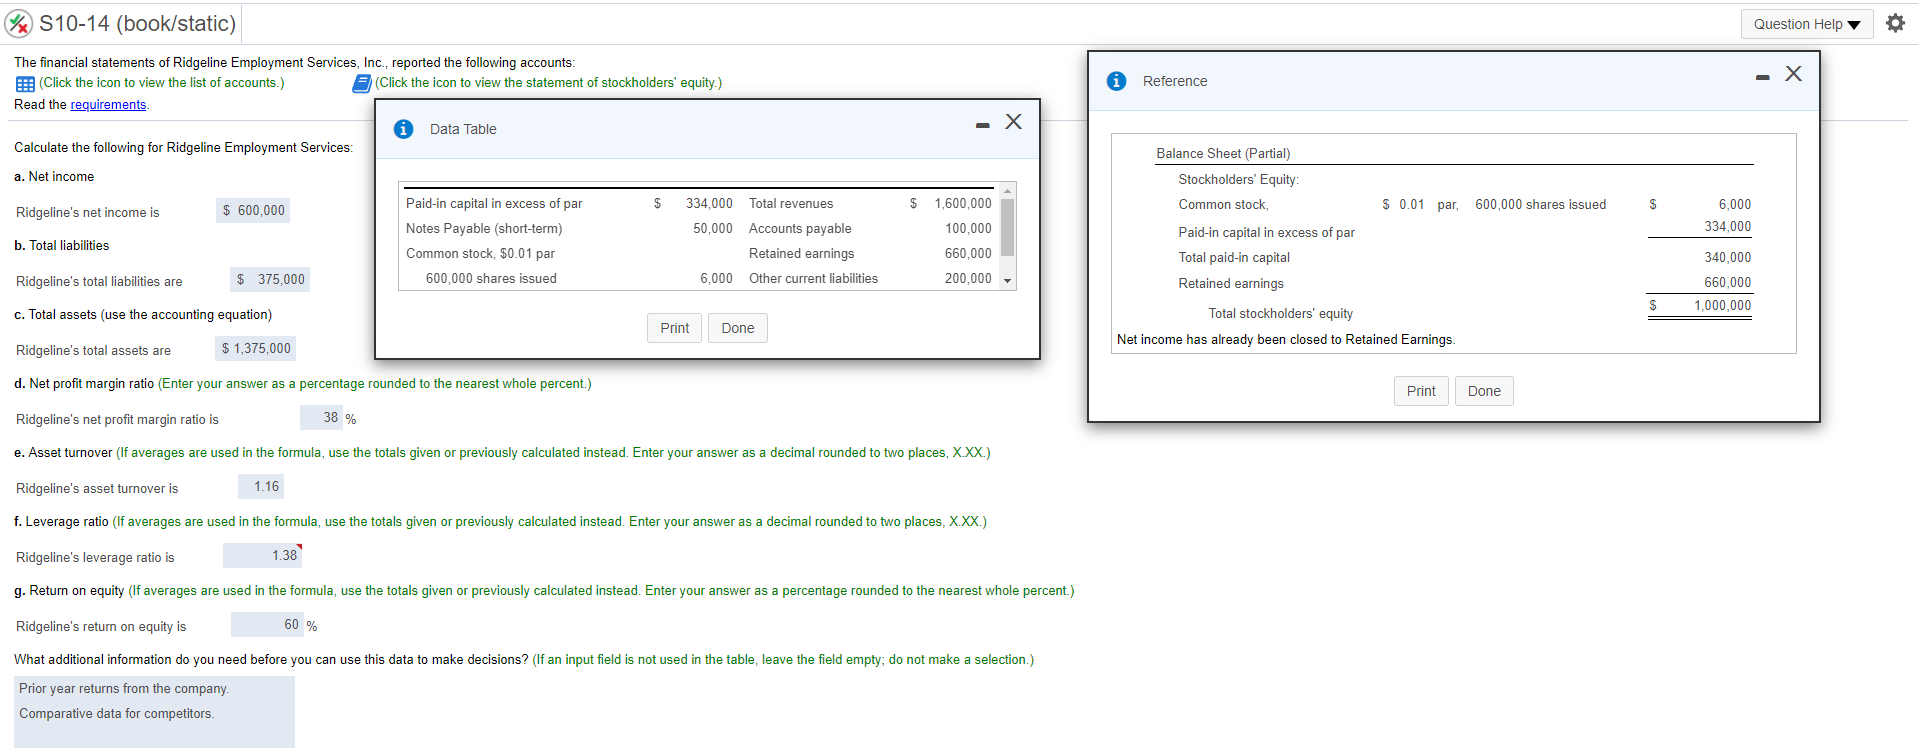Click 'Retained earnings' label in Reference popup
This screenshot has width=1918, height=748.
[1231, 284]
